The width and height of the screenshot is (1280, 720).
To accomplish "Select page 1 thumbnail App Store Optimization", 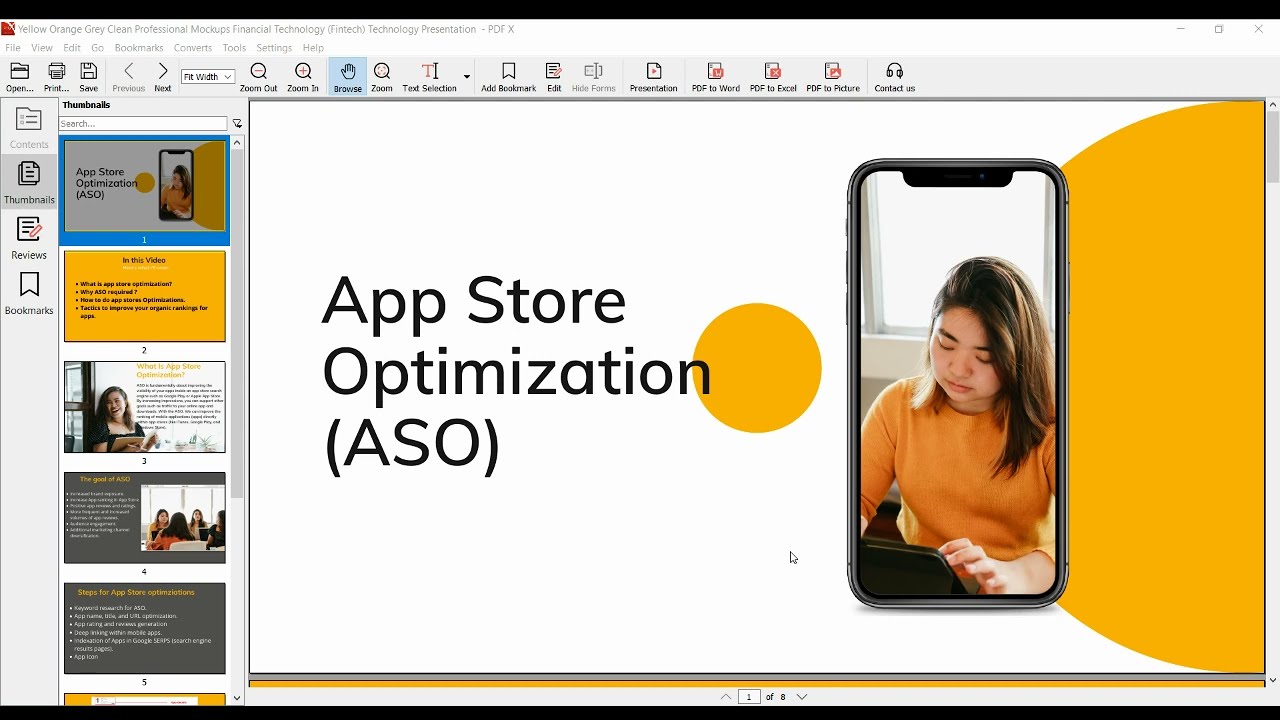I will click(x=144, y=186).
